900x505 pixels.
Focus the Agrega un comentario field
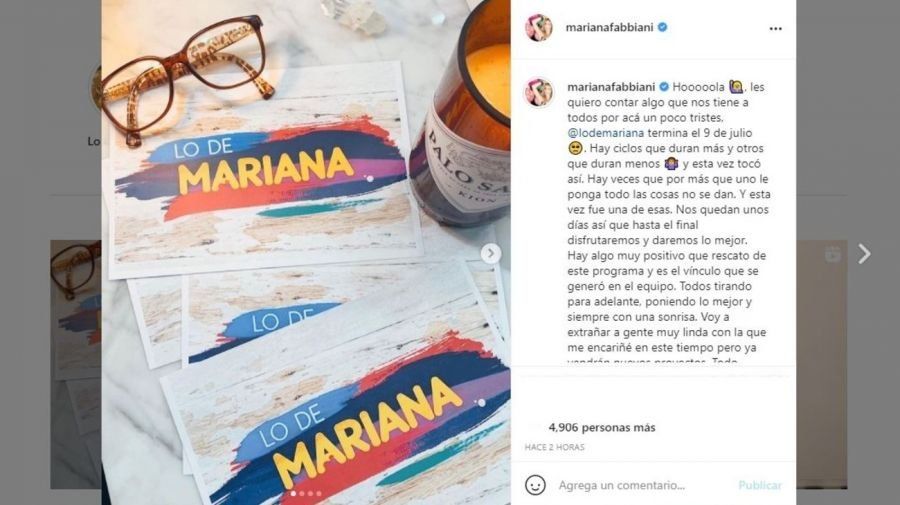643,485
